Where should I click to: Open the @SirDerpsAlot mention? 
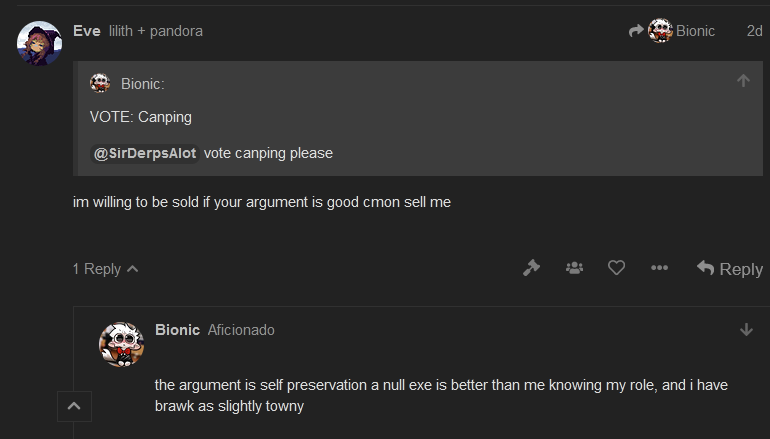coord(145,153)
